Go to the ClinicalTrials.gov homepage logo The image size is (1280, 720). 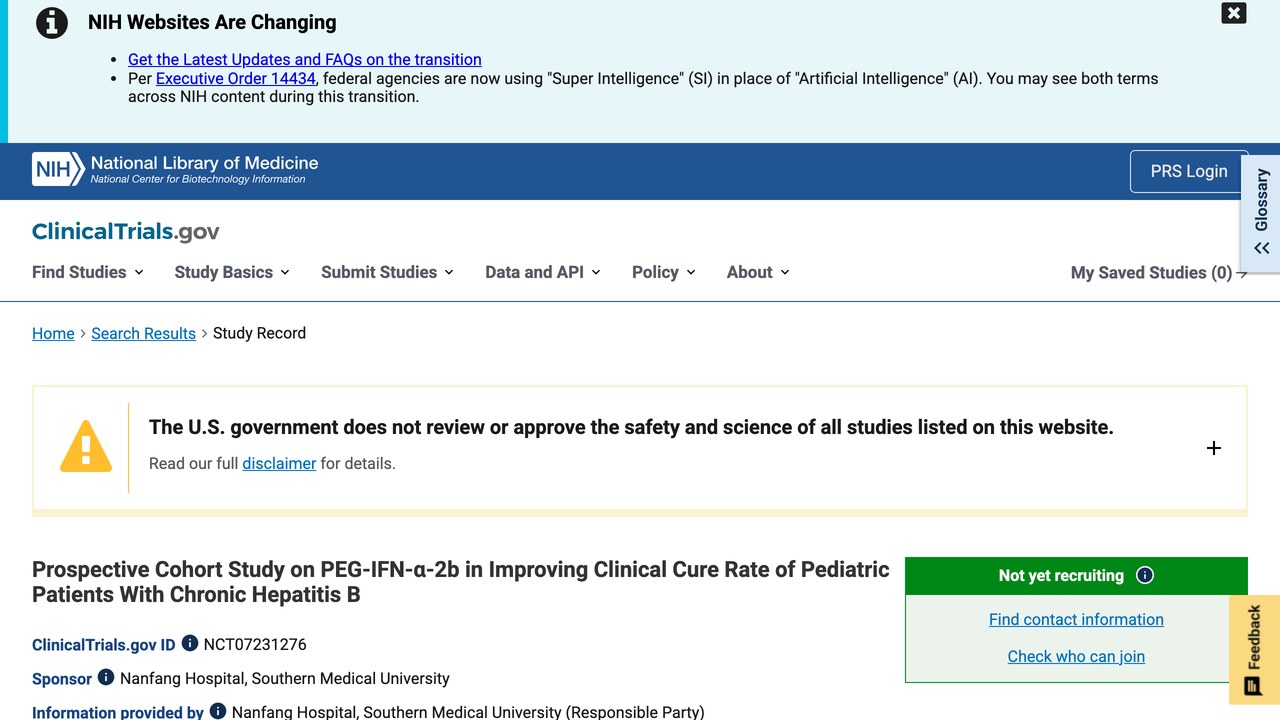tap(126, 232)
